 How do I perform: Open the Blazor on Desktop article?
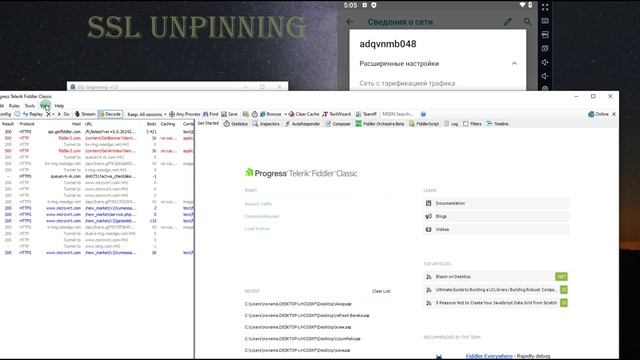point(496,277)
